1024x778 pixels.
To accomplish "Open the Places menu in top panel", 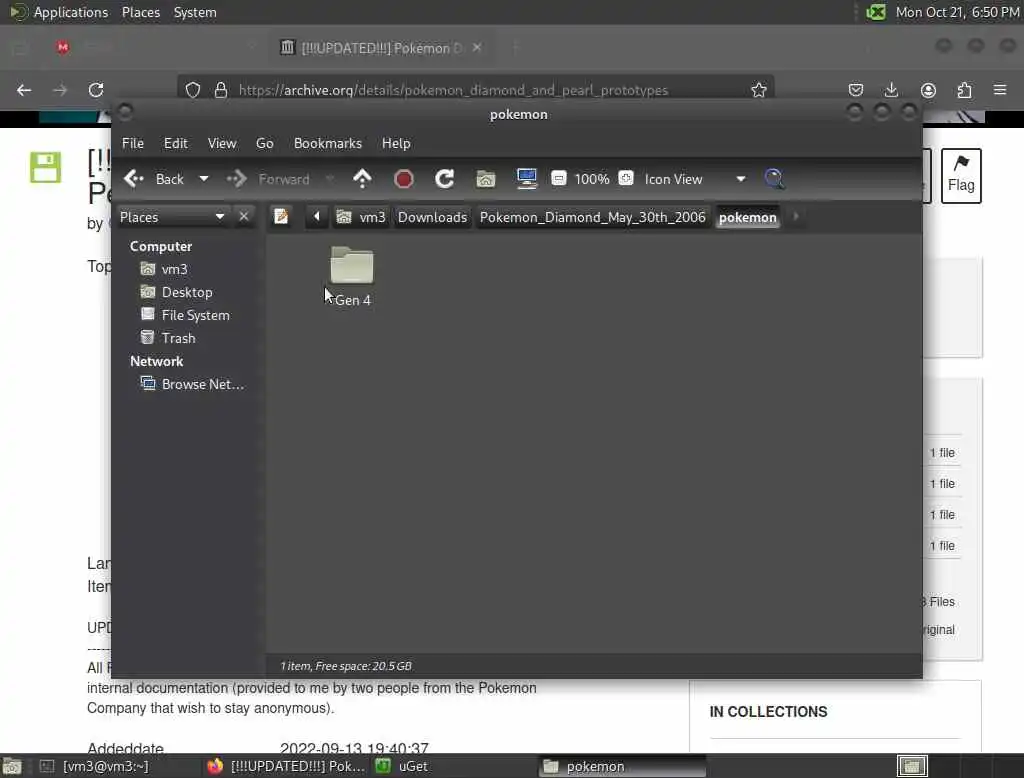I will click(140, 12).
